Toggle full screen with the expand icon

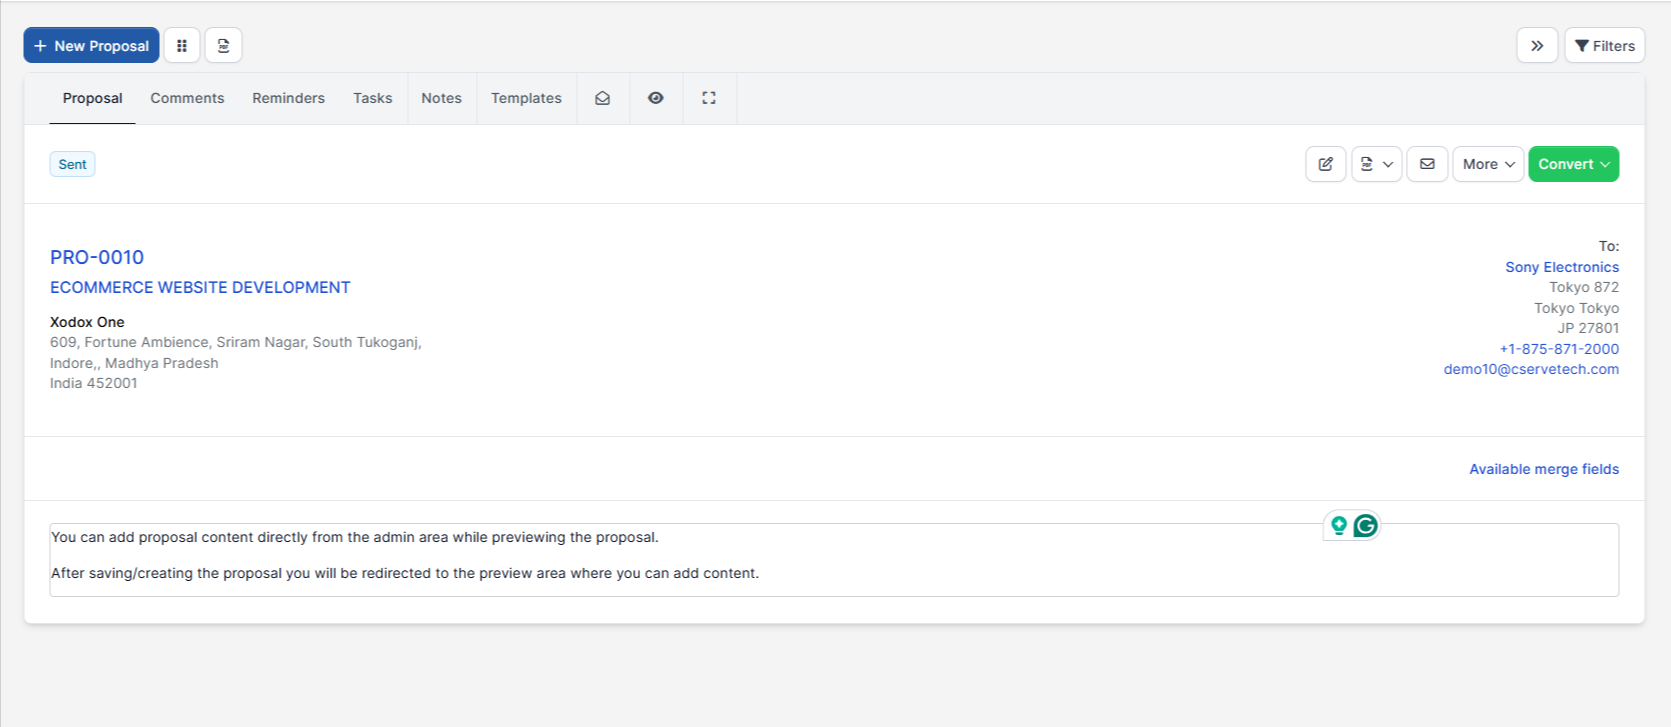(709, 98)
